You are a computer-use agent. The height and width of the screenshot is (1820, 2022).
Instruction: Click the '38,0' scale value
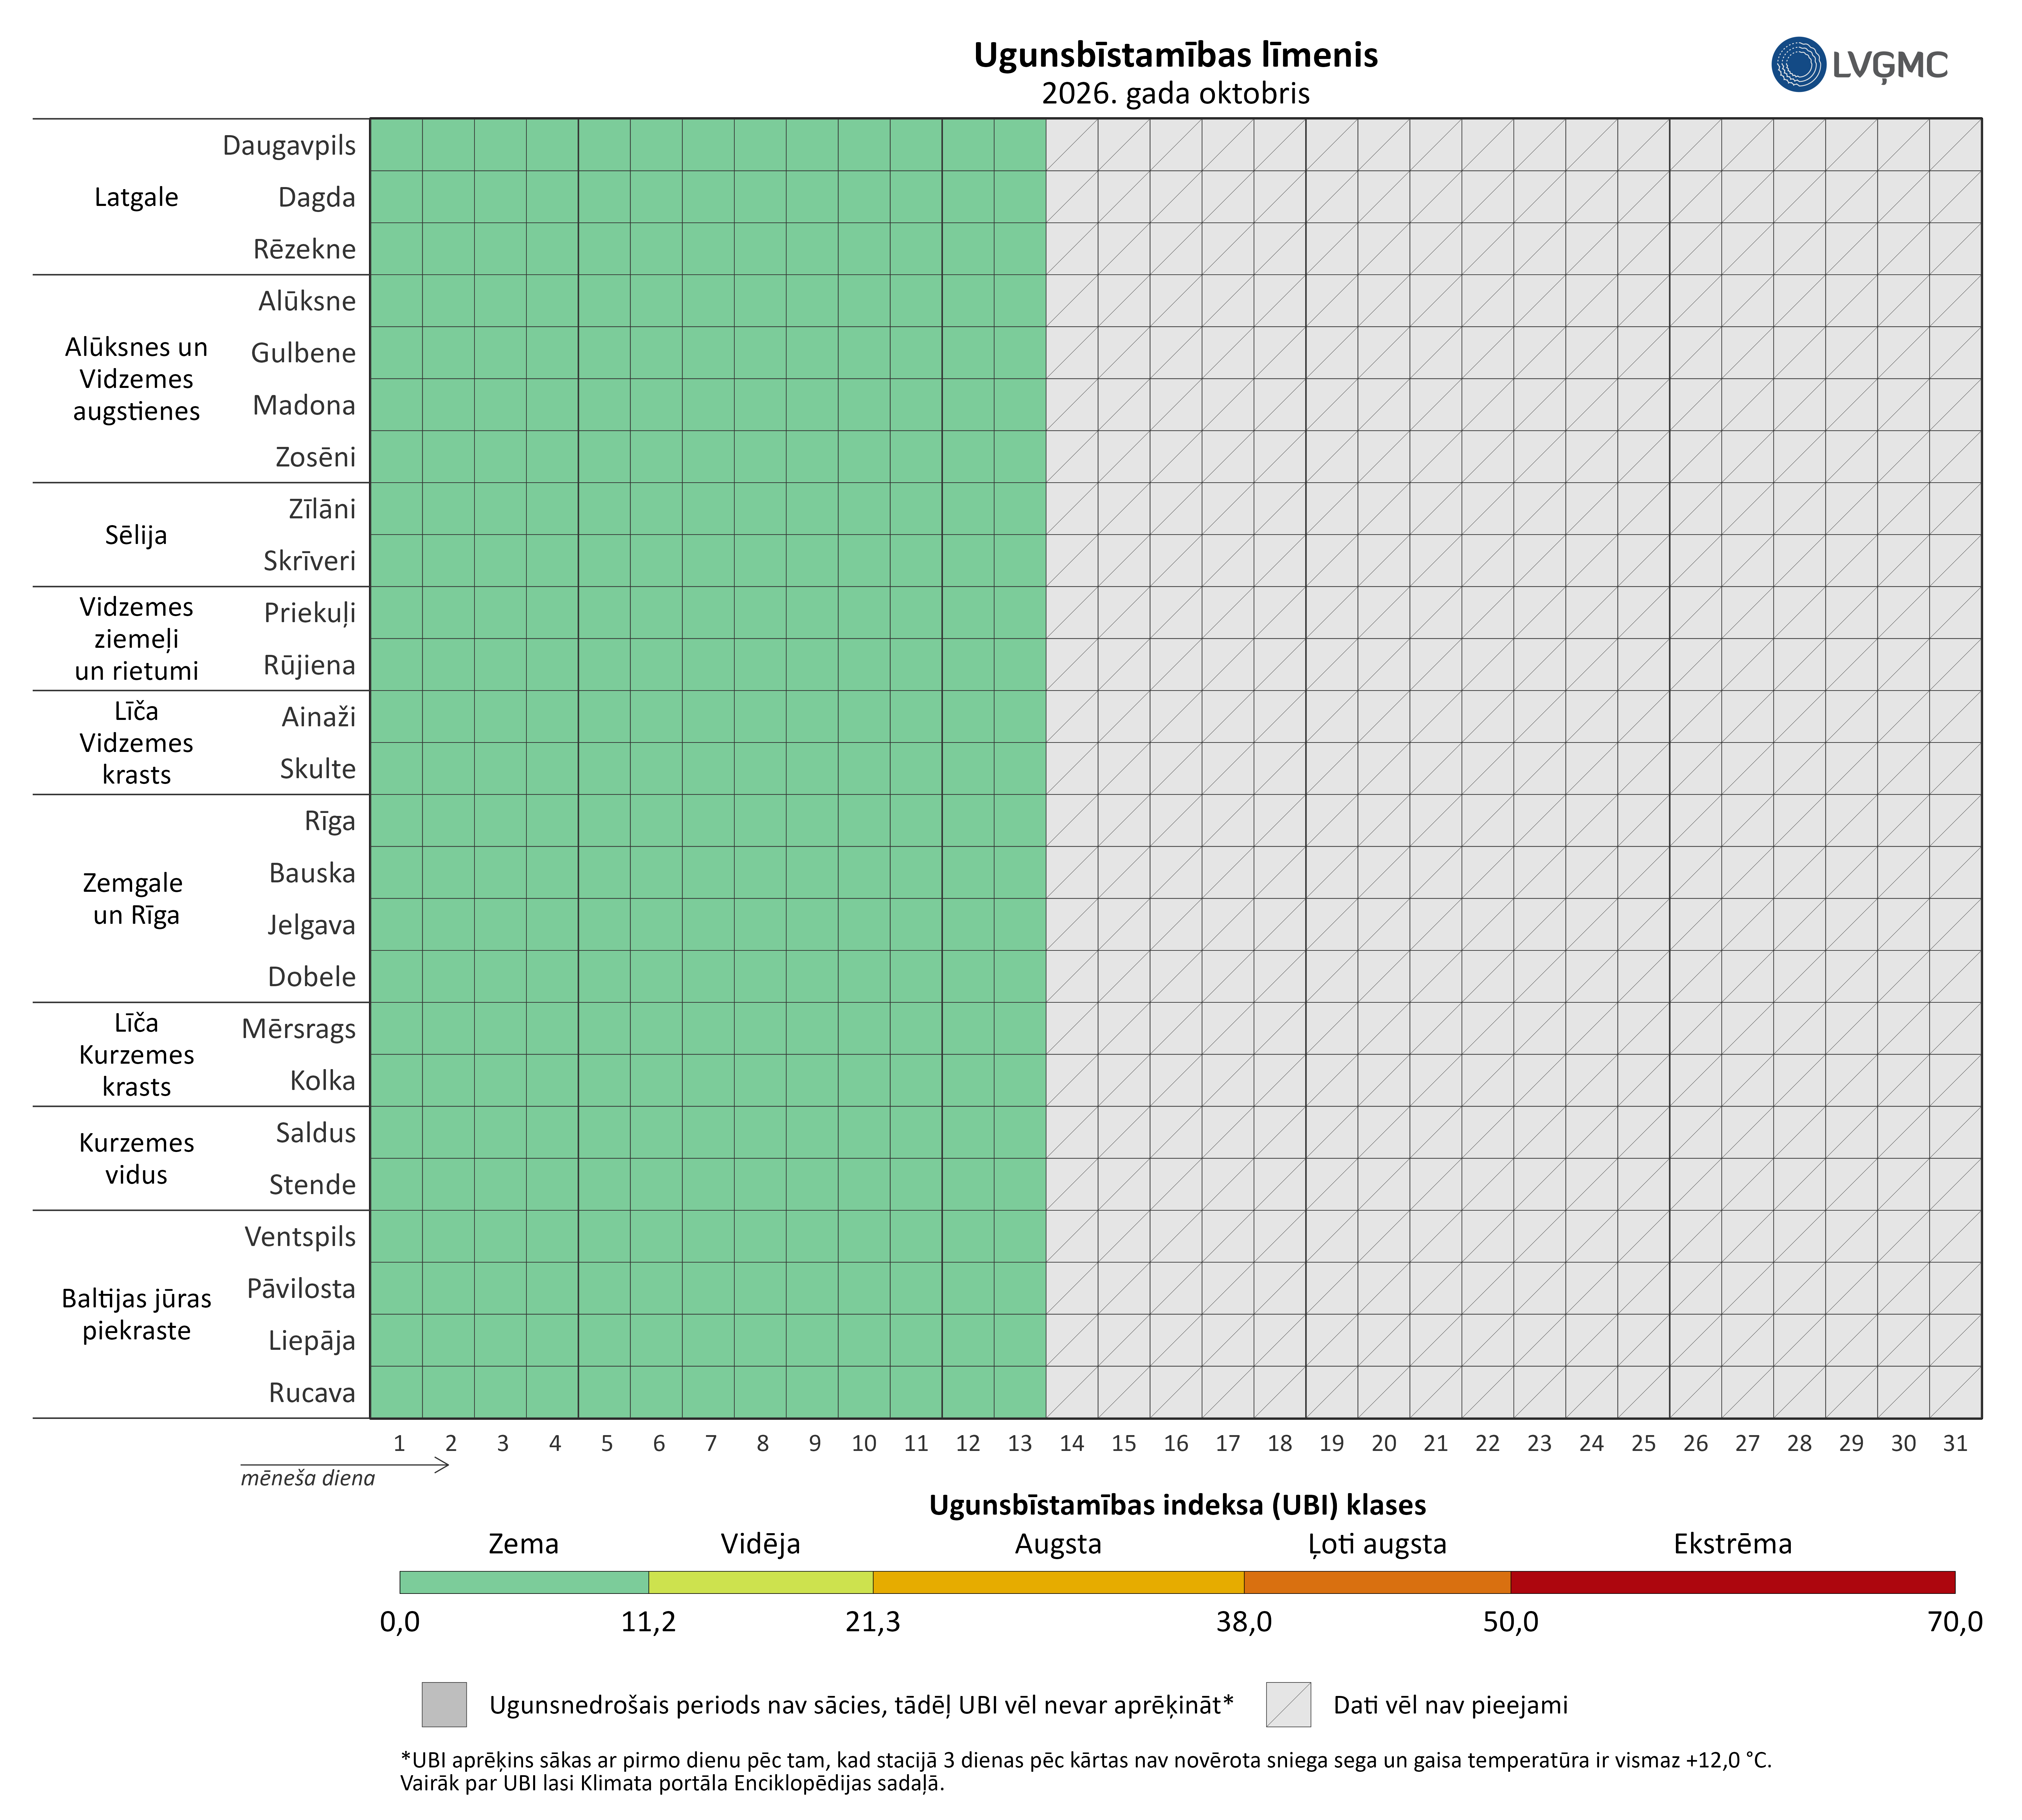pos(1244,1622)
